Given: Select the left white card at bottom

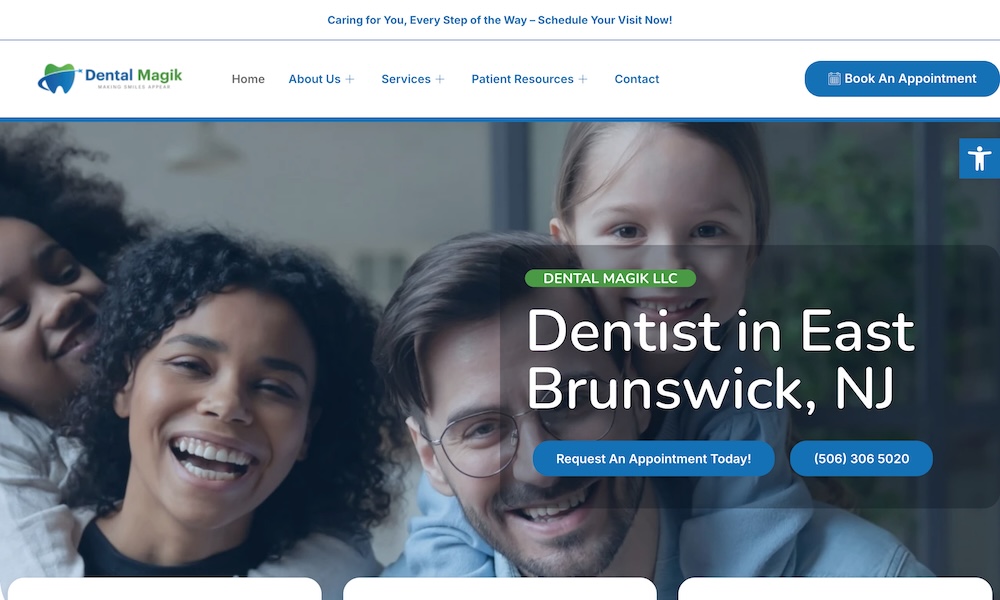Looking at the screenshot, I should click(165, 589).
